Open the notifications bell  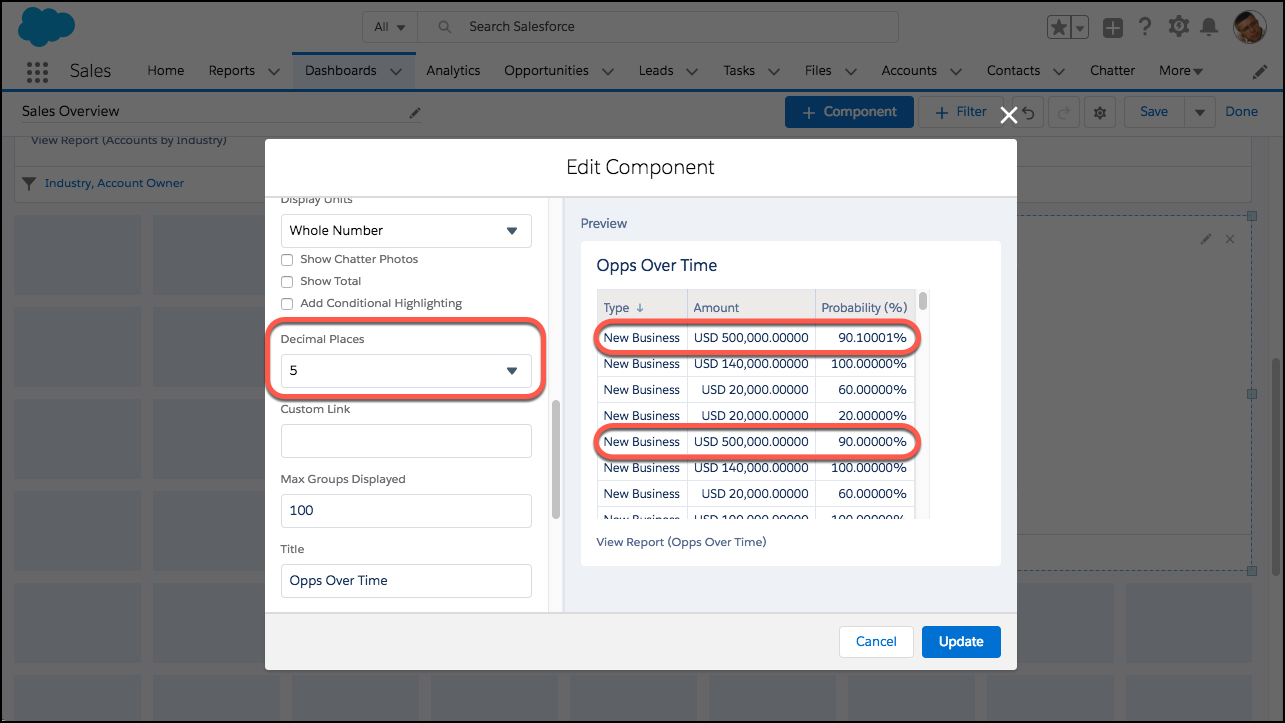1209,27
